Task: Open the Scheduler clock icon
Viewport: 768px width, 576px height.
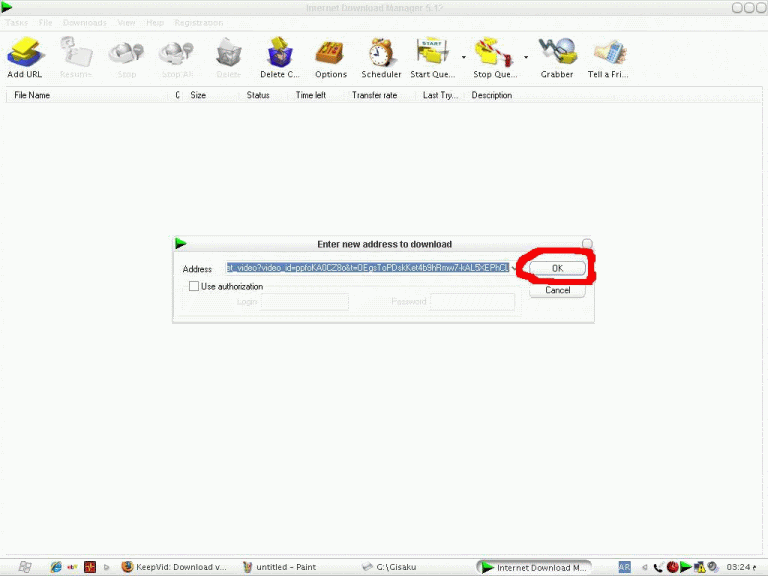Action: (x=381, y=54)
